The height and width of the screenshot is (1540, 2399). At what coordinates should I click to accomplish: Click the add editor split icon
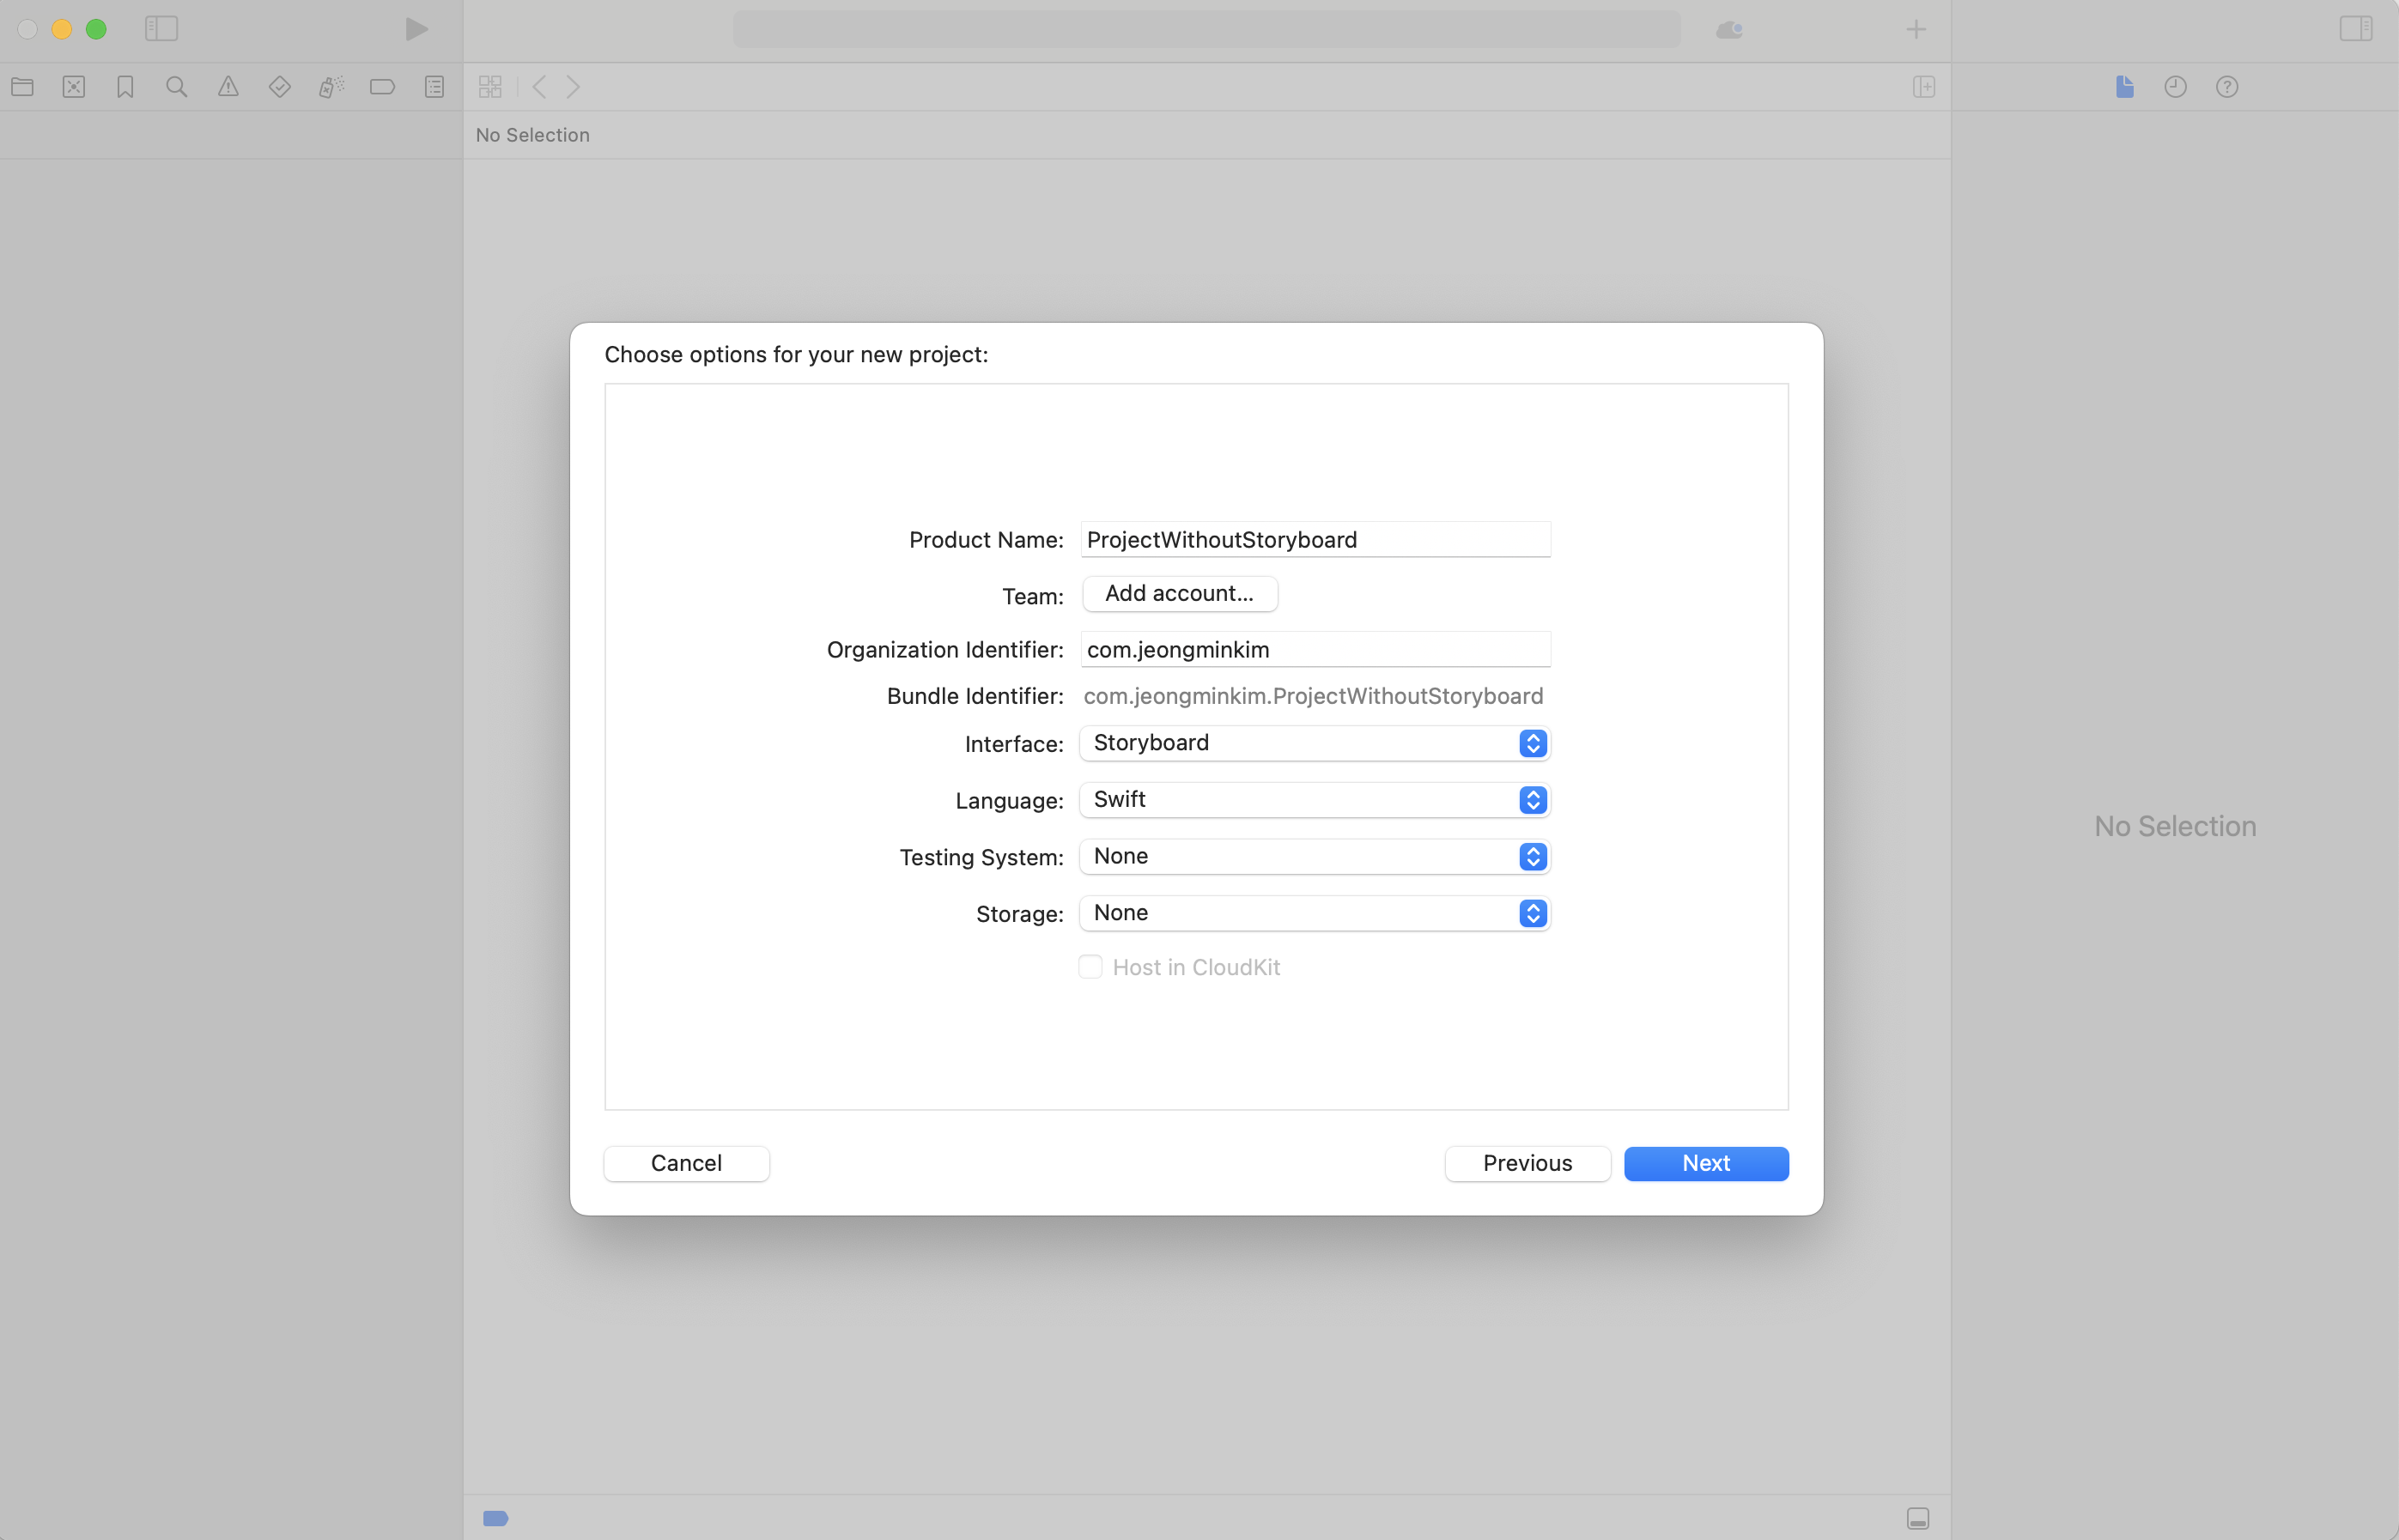pyautogui.click(x=1924, y=87)
